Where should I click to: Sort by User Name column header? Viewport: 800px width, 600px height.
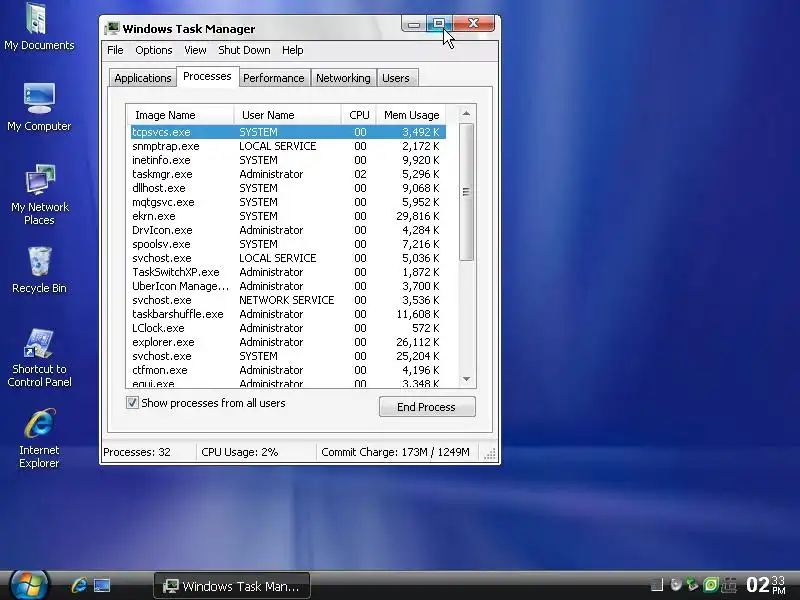288,115
